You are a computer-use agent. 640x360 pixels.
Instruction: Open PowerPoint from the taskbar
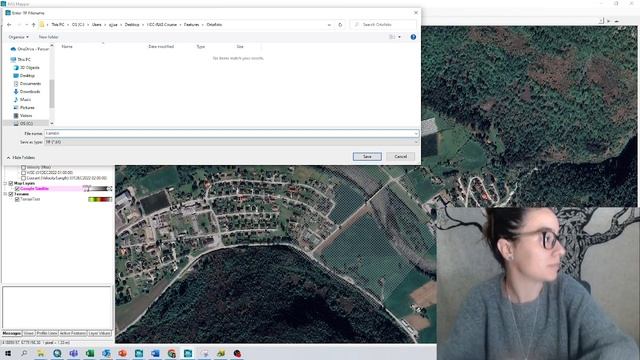pyautogui.click(x=122, y=353)
